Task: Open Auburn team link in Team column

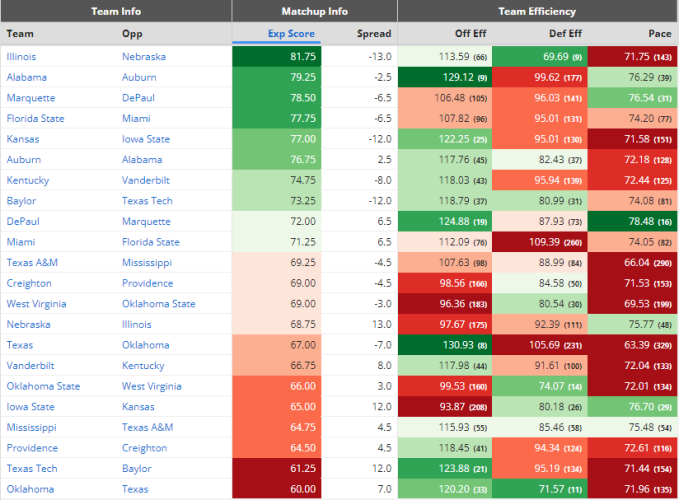Action: [23, 159]
